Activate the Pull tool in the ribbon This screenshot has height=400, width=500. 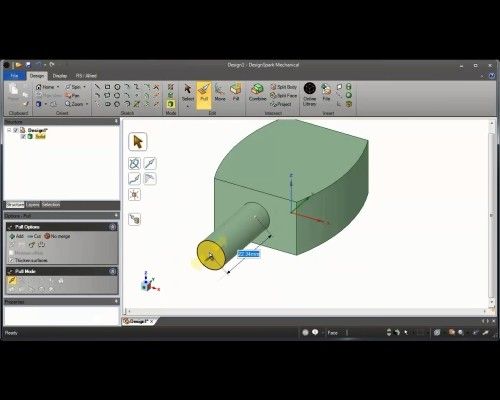tap(204, 95)
